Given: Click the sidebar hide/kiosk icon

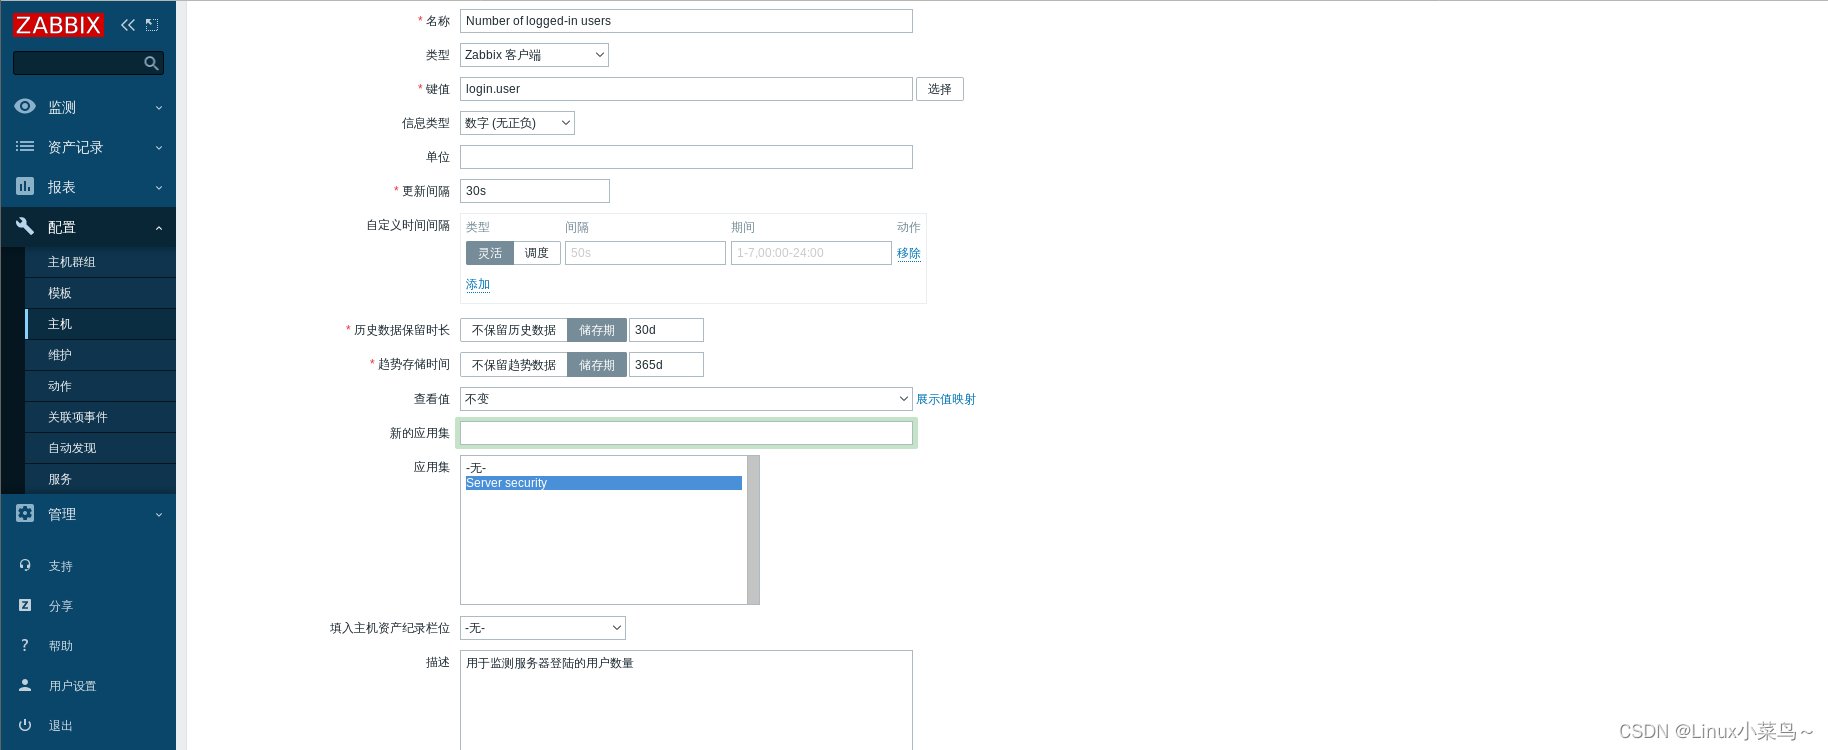Looking at the screenshot, I should (x=152, y=25).
